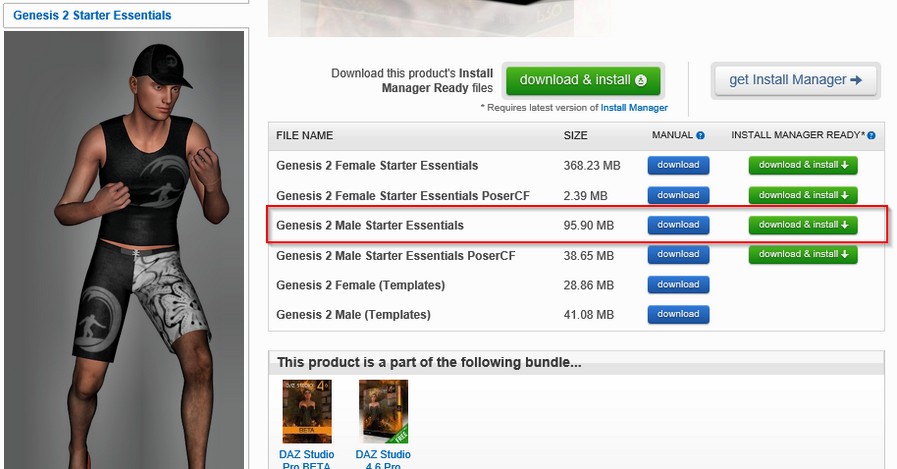Download & install Male Starter Essentials PoserCF
Viewport: 897px width, 469px height.
tap(803, 255)
